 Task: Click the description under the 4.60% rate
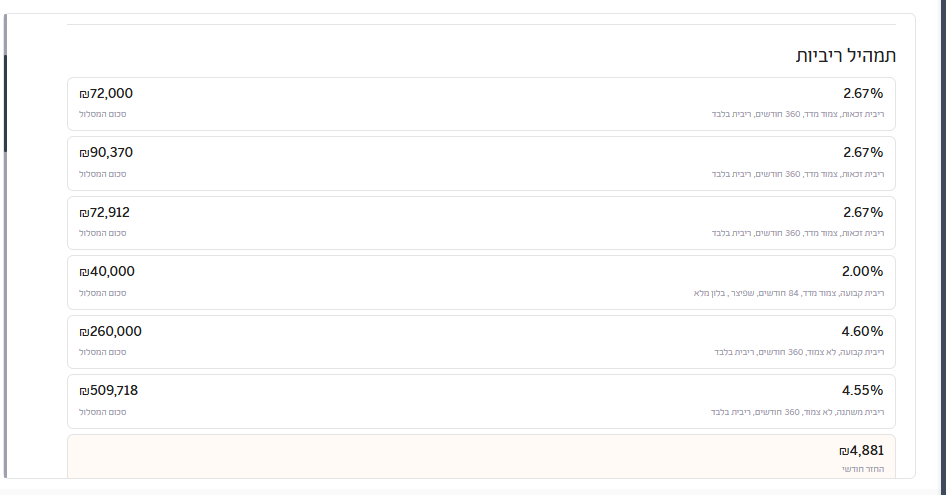point(798,352)
